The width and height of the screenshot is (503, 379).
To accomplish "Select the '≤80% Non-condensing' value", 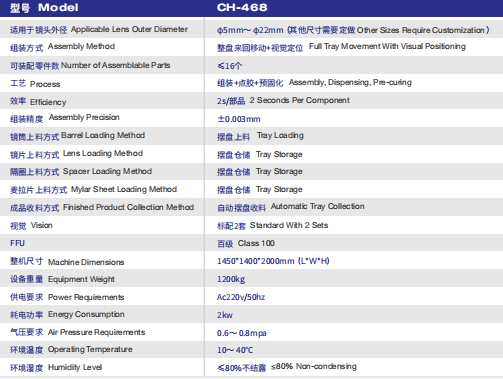I will [x=314, y=367].
